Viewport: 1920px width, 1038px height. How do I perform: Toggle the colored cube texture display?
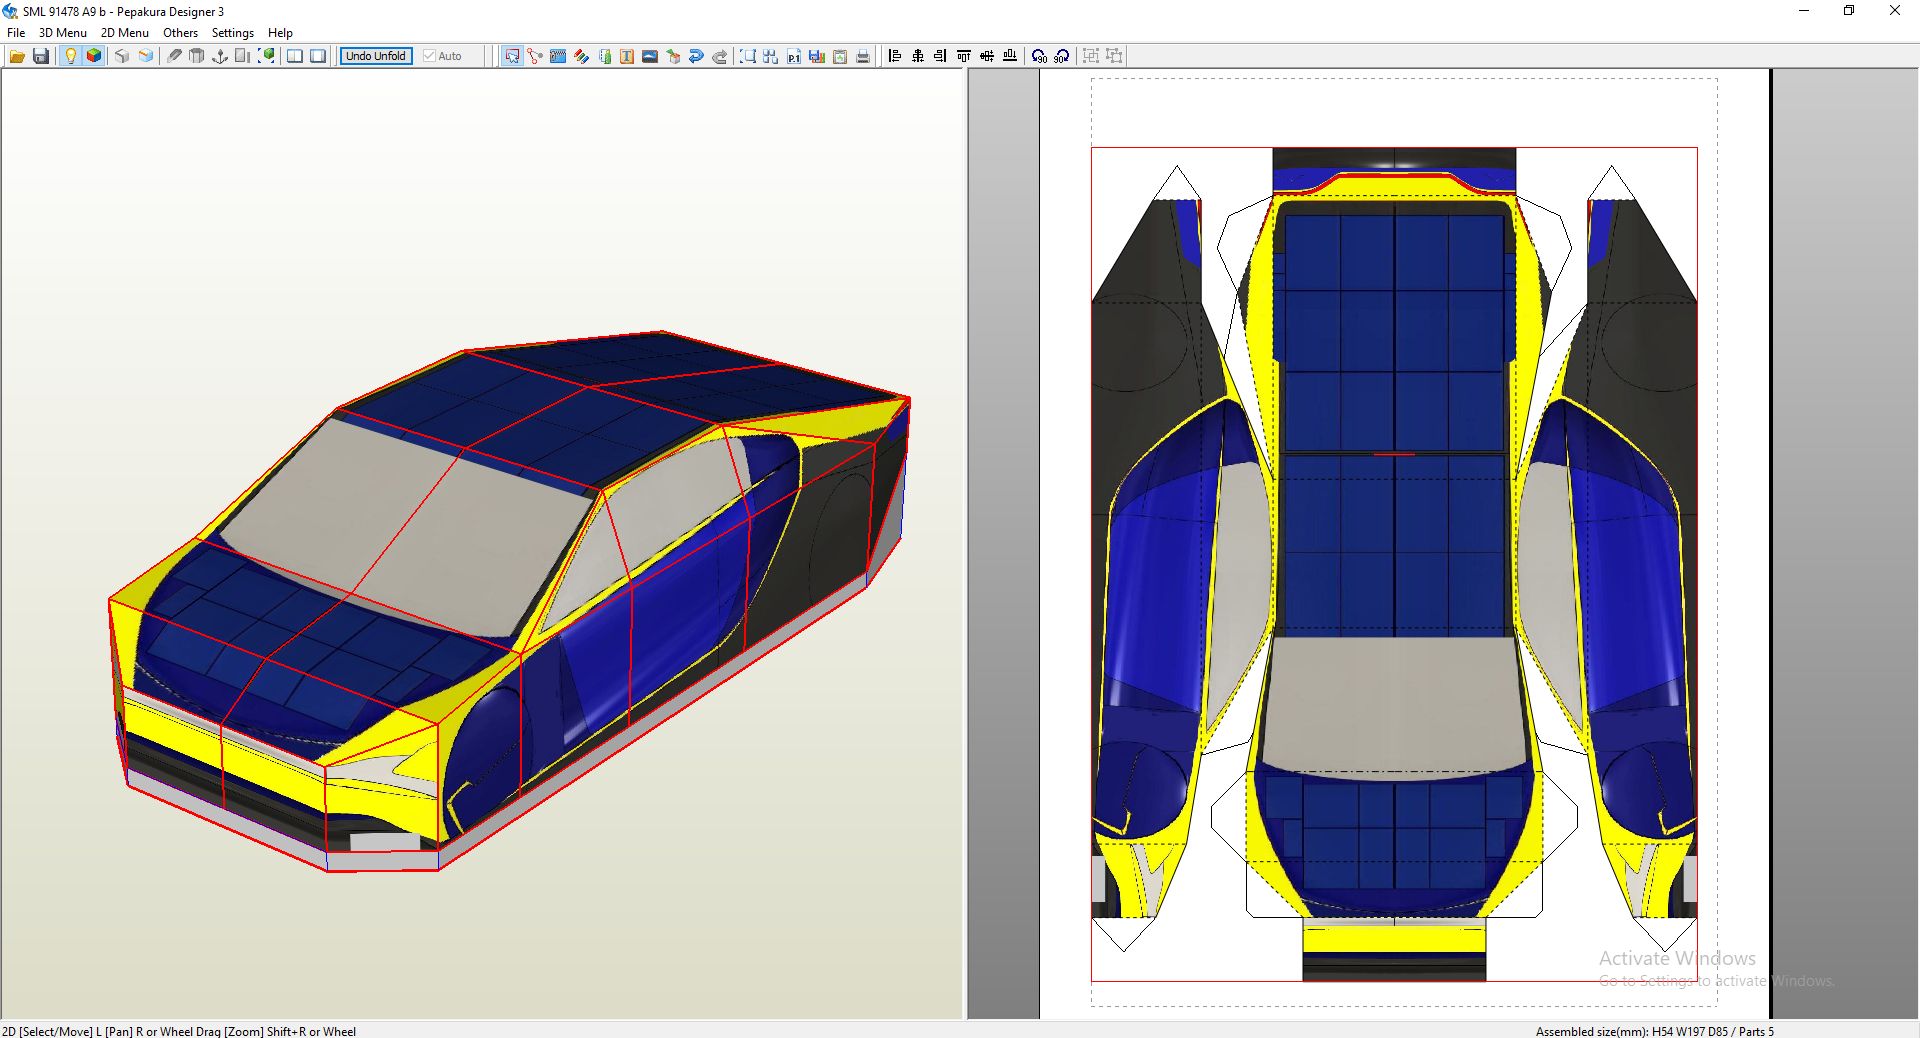(94, 56)
